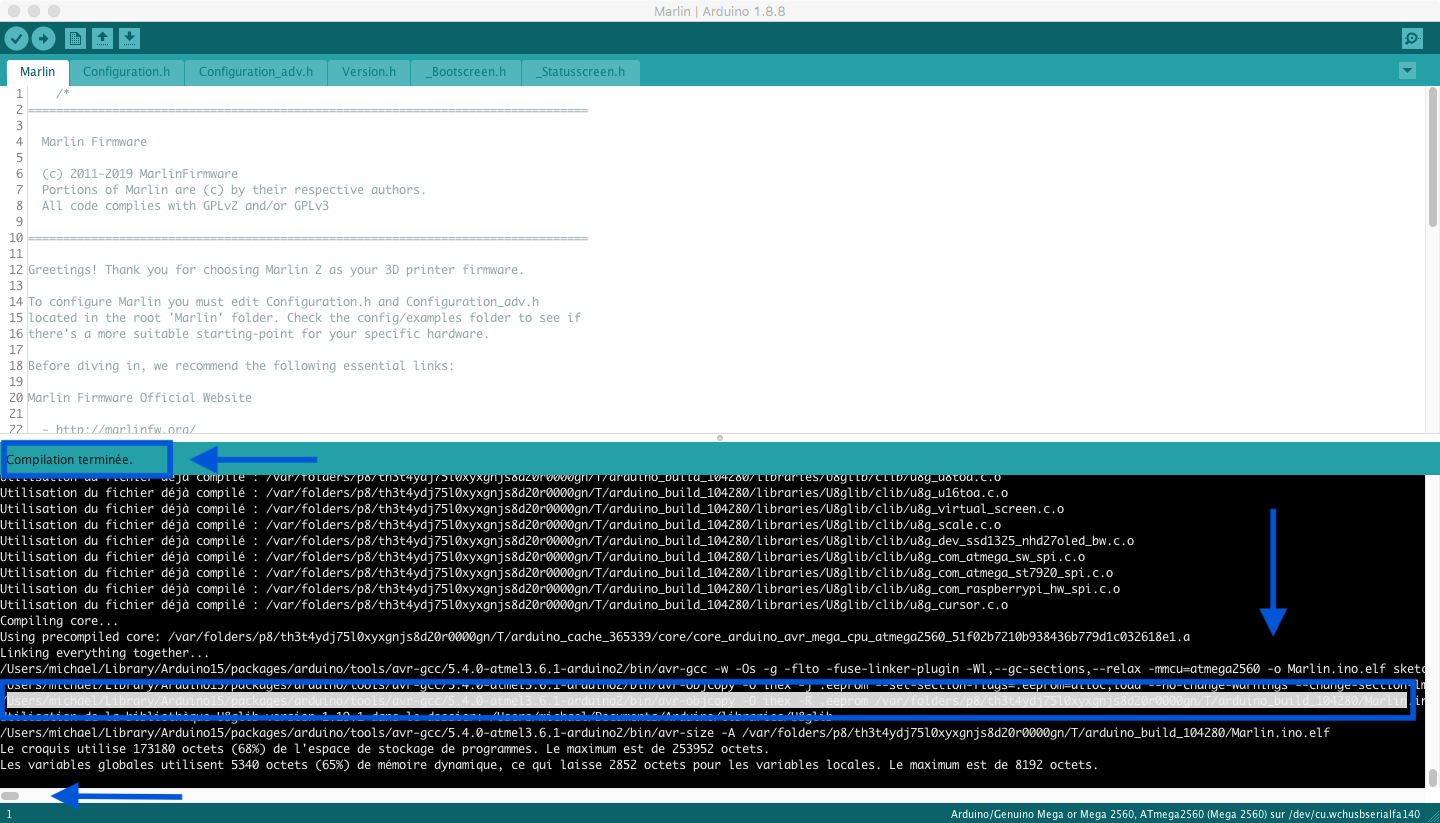Click the 'To configure Marlin you must edit' line
The width and height of the screenshot is (1440, 823).
(283, 302)
